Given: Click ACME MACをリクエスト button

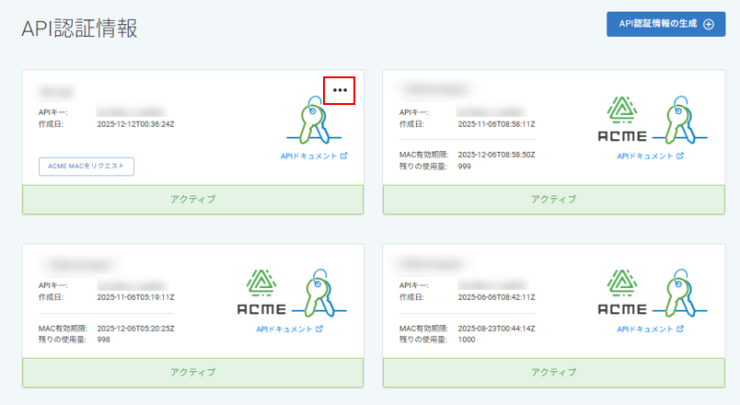Looking at the screenshot, I should (86, 166).
